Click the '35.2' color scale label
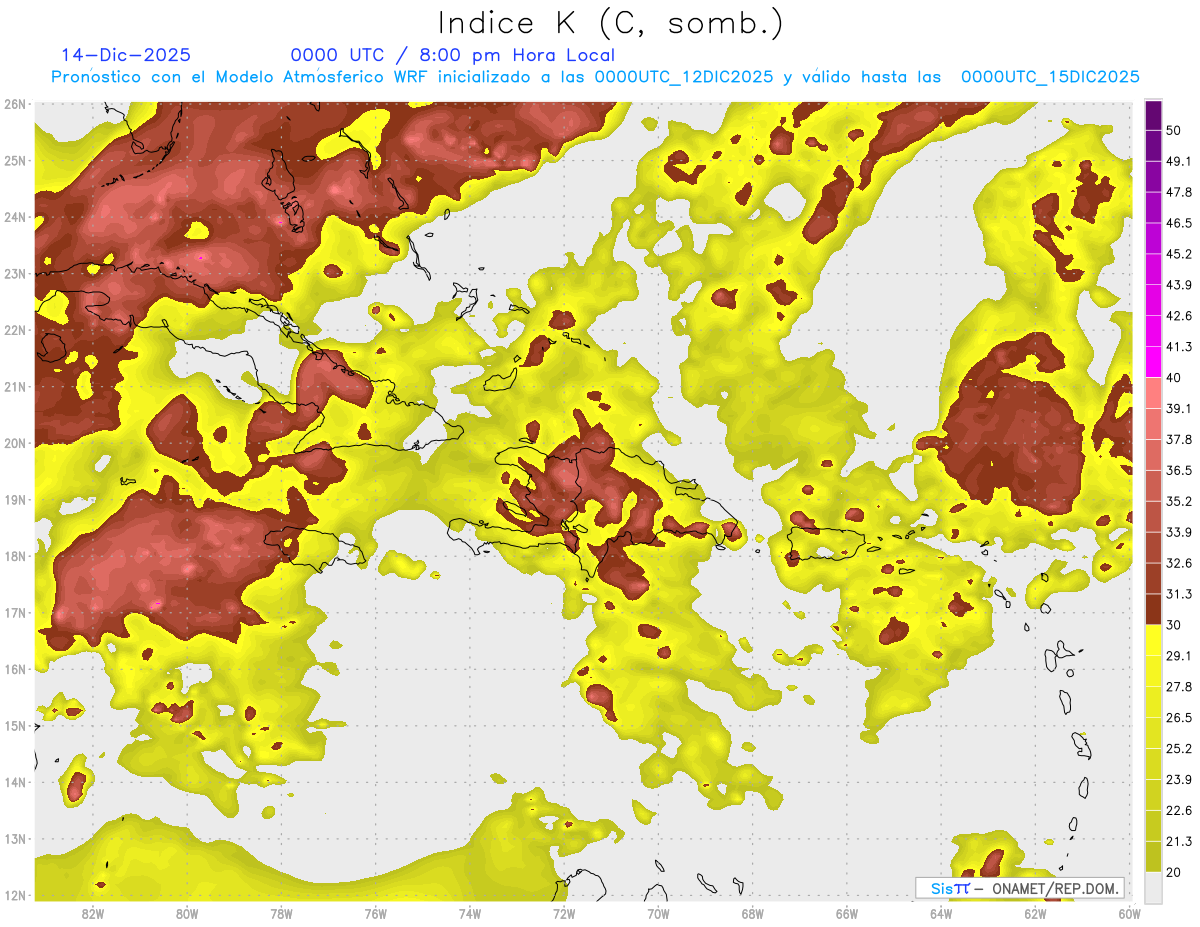This screenshot has height=927, width=1200. [1179, 501]
